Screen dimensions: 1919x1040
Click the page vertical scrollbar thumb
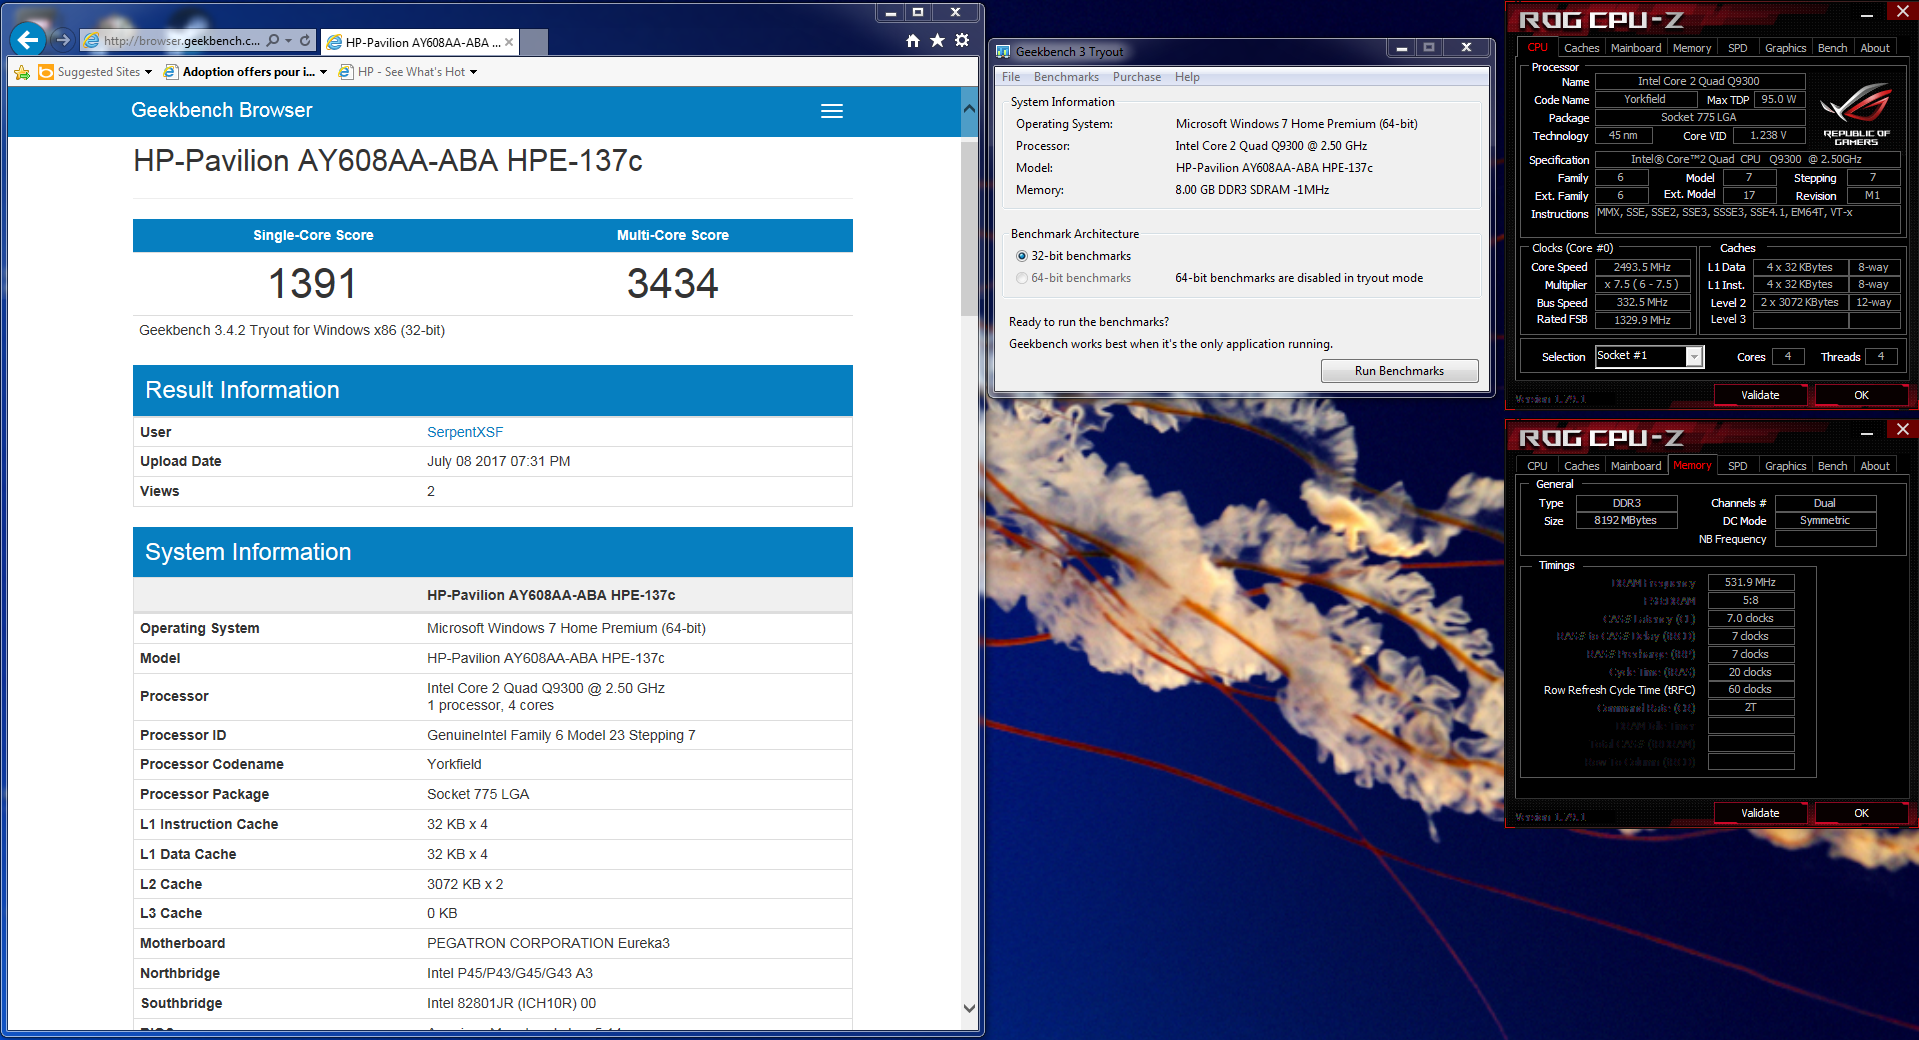(968, 228)
